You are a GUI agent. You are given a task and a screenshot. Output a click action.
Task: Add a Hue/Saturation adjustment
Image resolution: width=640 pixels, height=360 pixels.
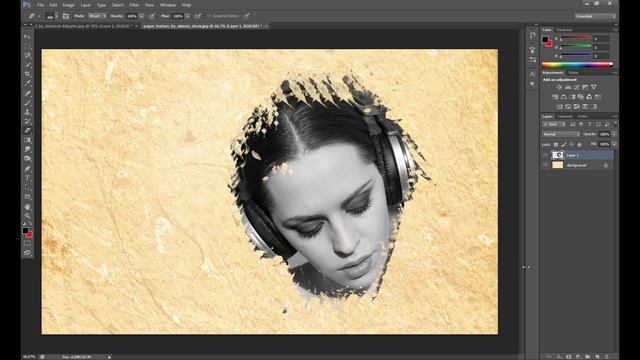555,97
